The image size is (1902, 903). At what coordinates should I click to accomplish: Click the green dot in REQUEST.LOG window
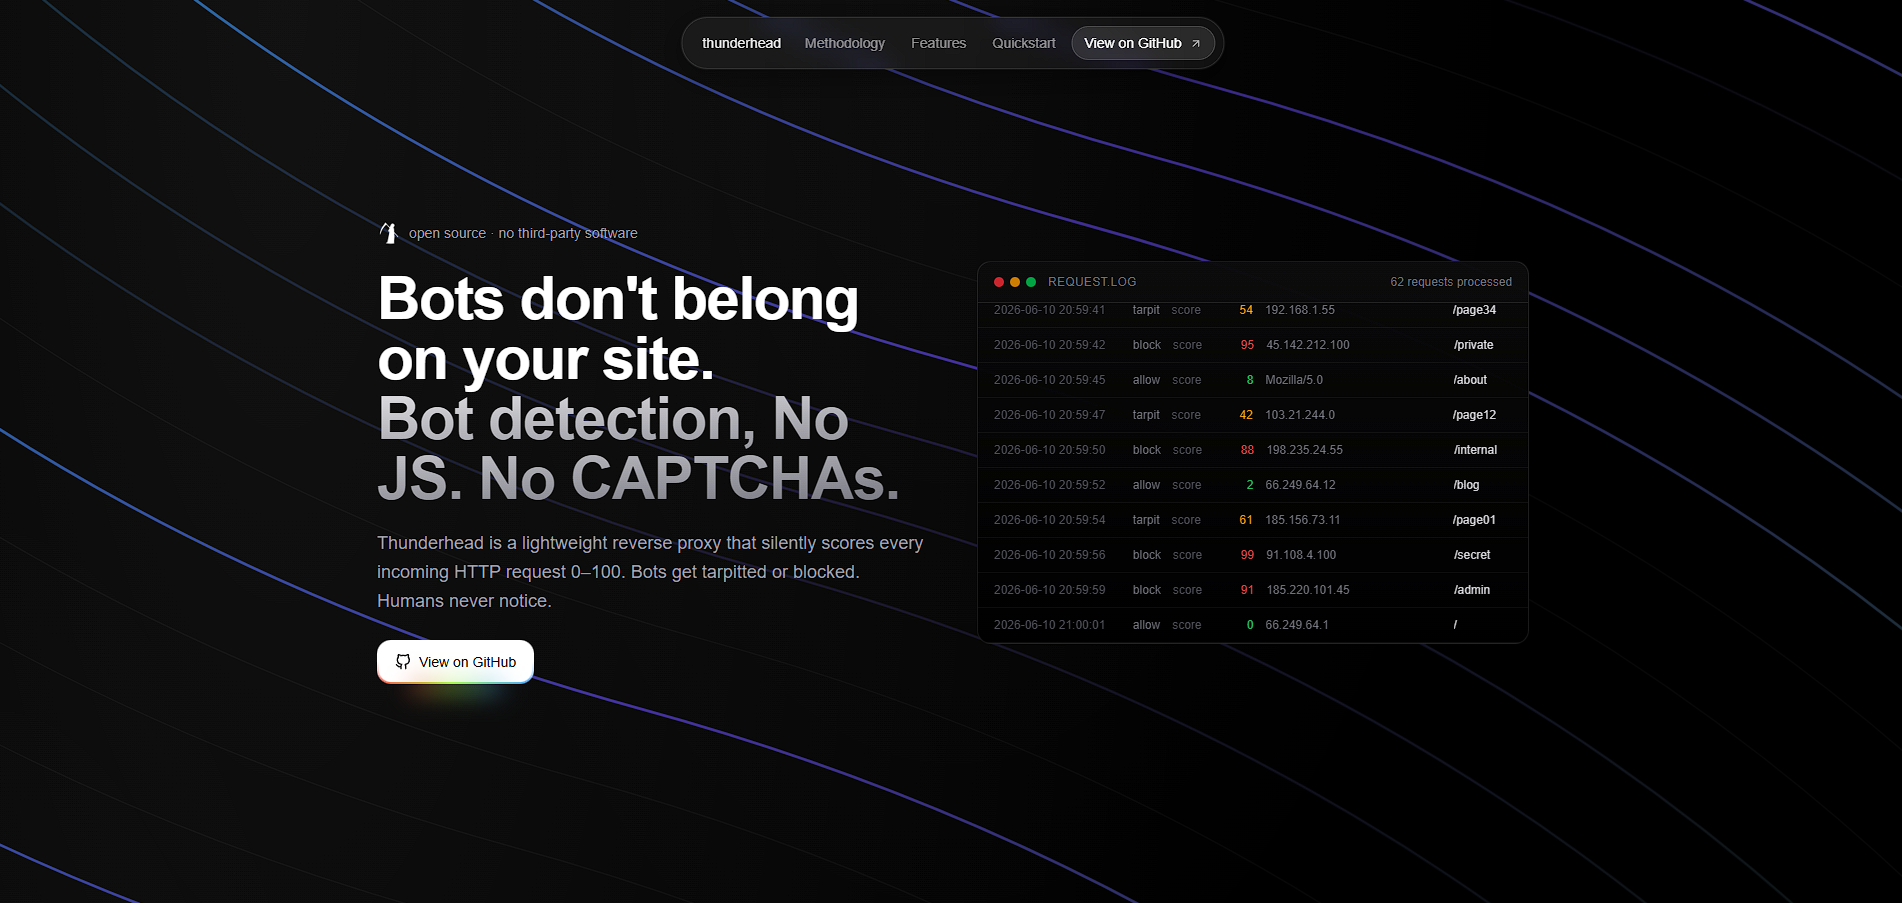point(1031,282)
